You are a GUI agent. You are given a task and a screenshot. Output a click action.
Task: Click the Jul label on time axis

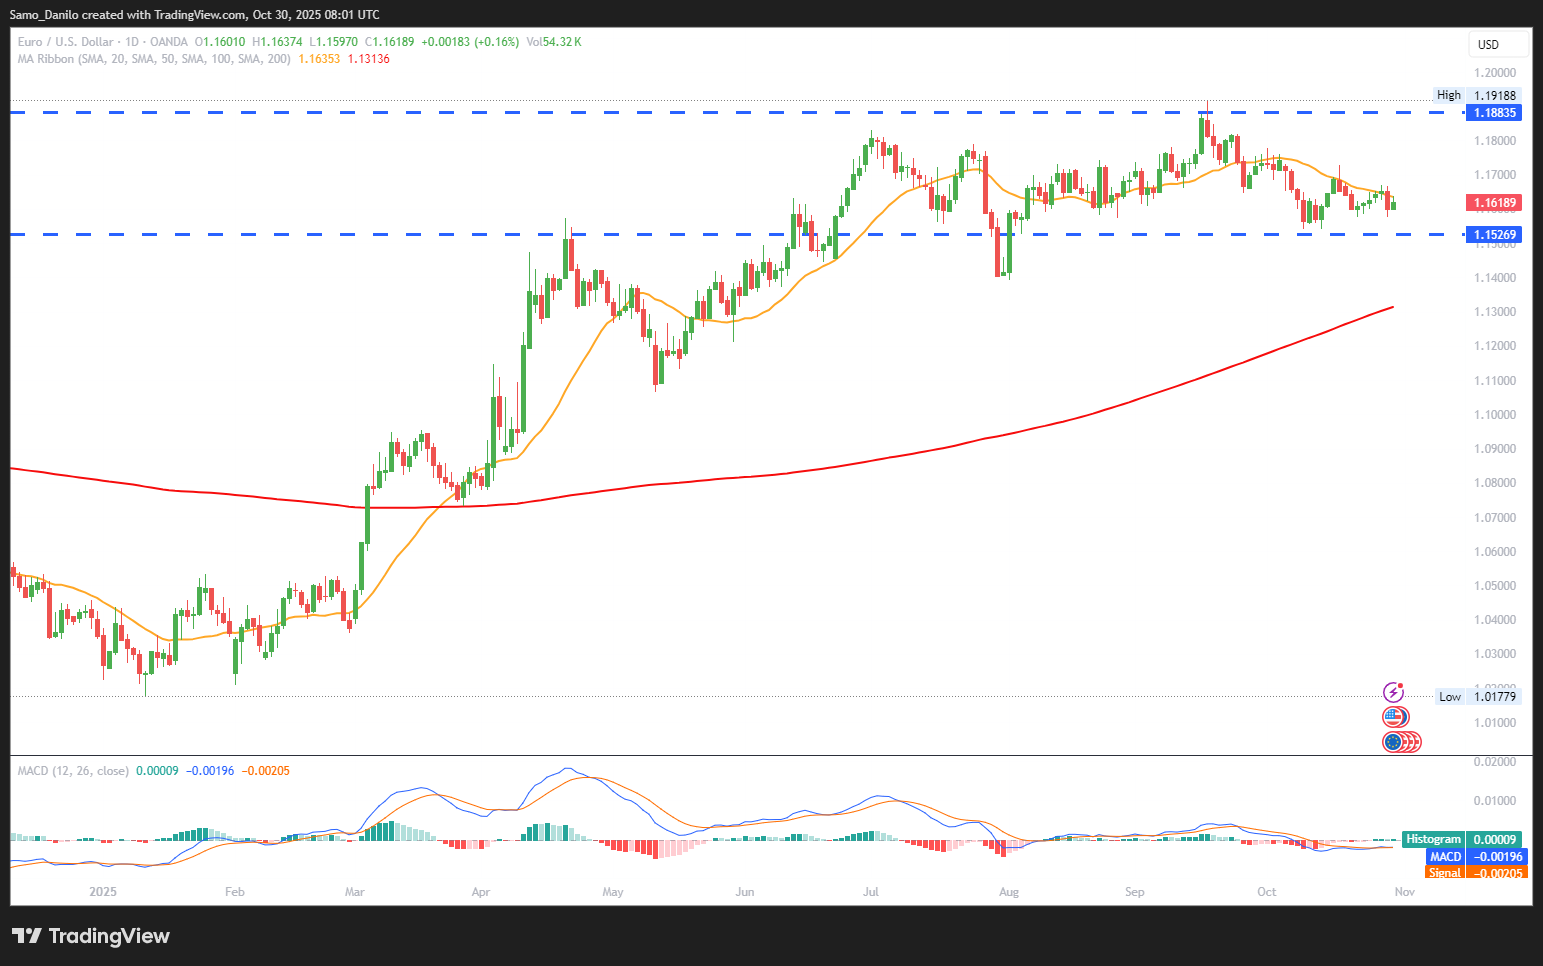pos(871,892)
